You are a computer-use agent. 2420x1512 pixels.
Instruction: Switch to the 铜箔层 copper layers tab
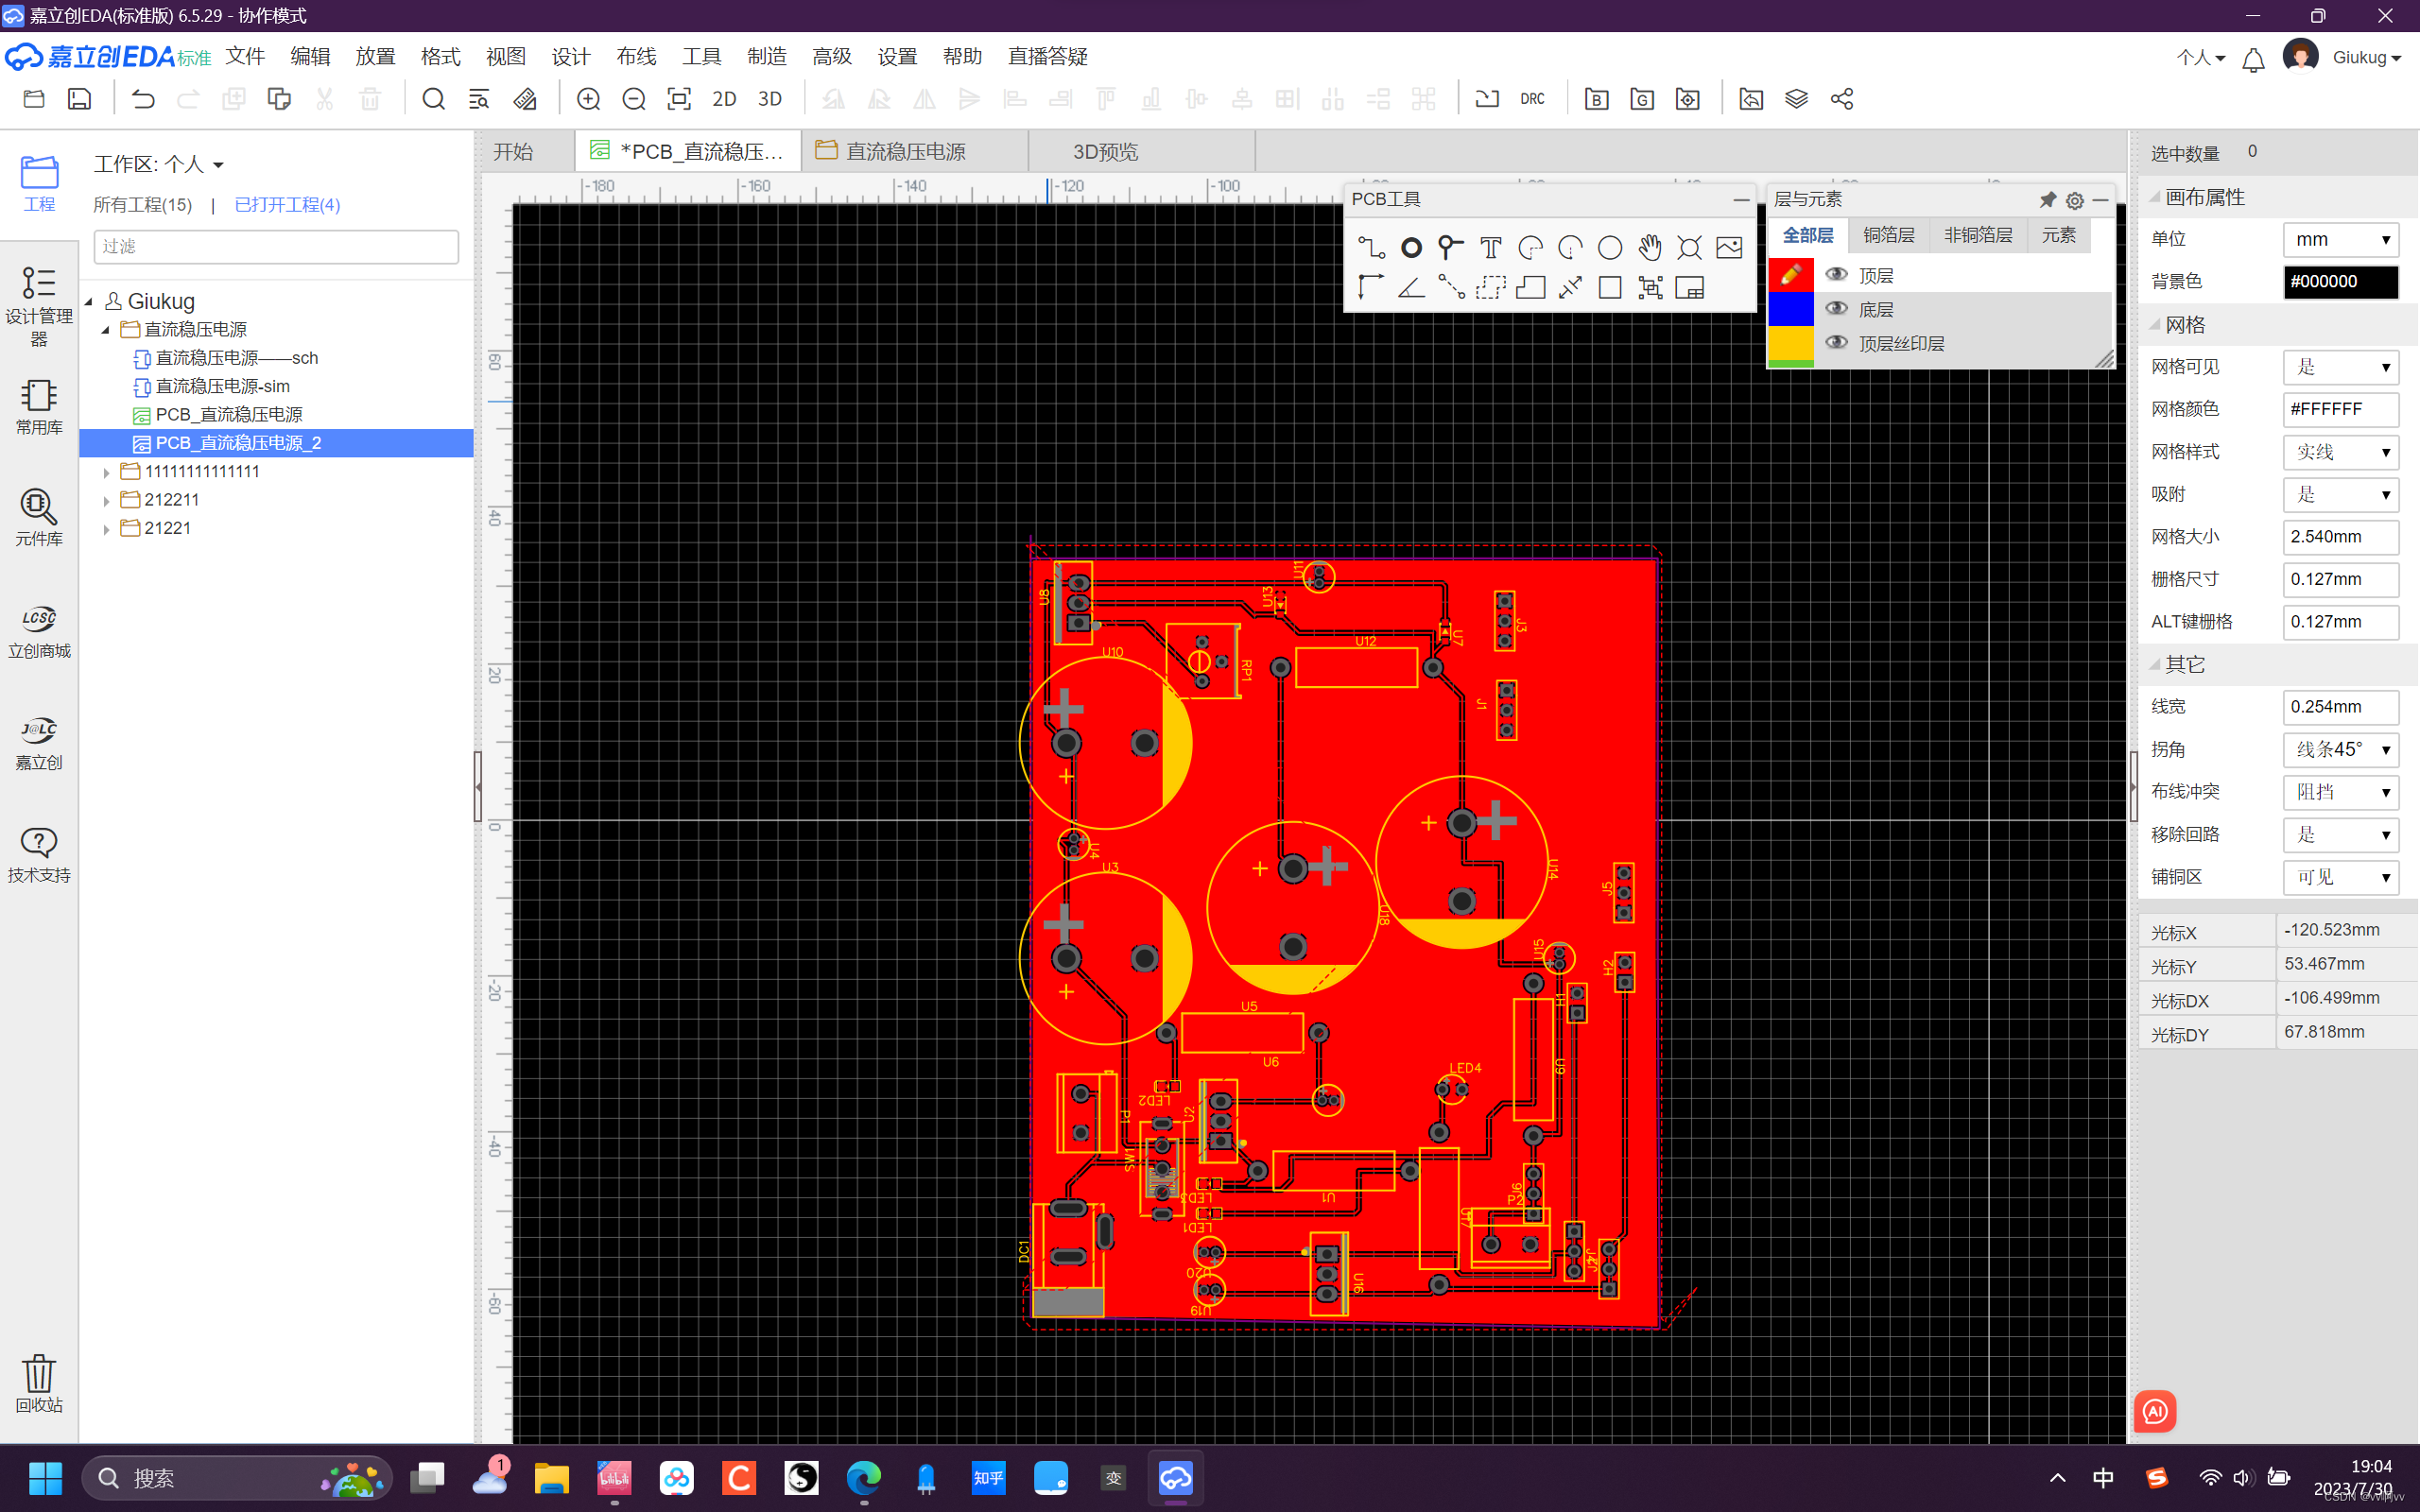point(1888,235)
